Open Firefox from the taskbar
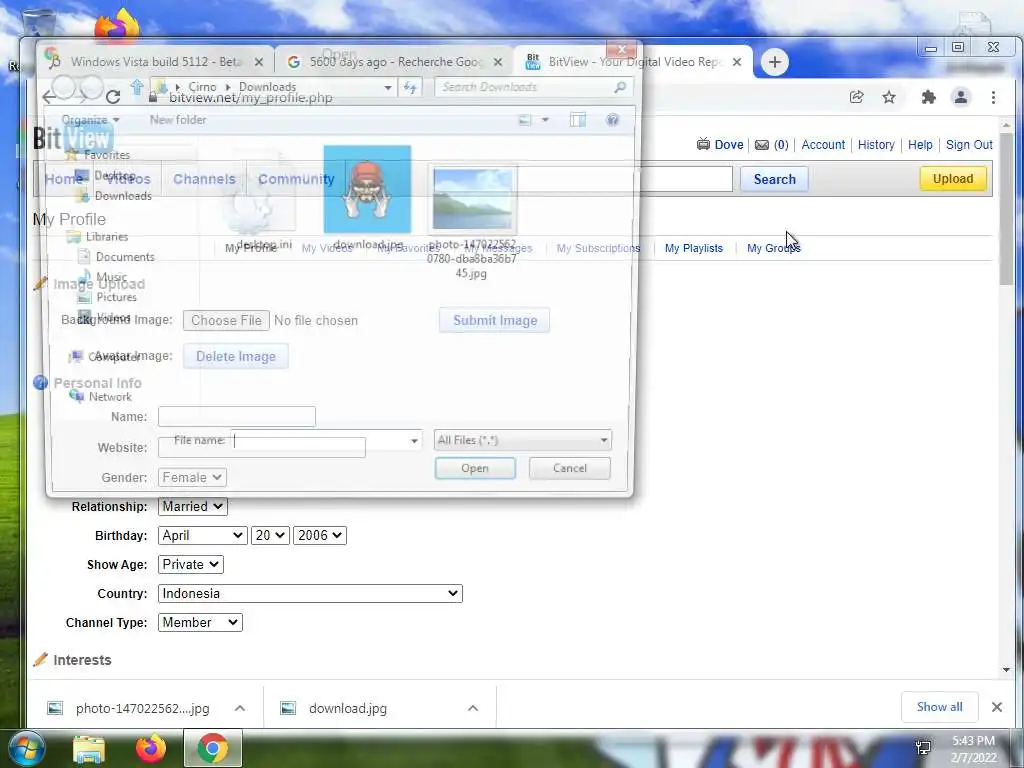 [x=150, y=748]
